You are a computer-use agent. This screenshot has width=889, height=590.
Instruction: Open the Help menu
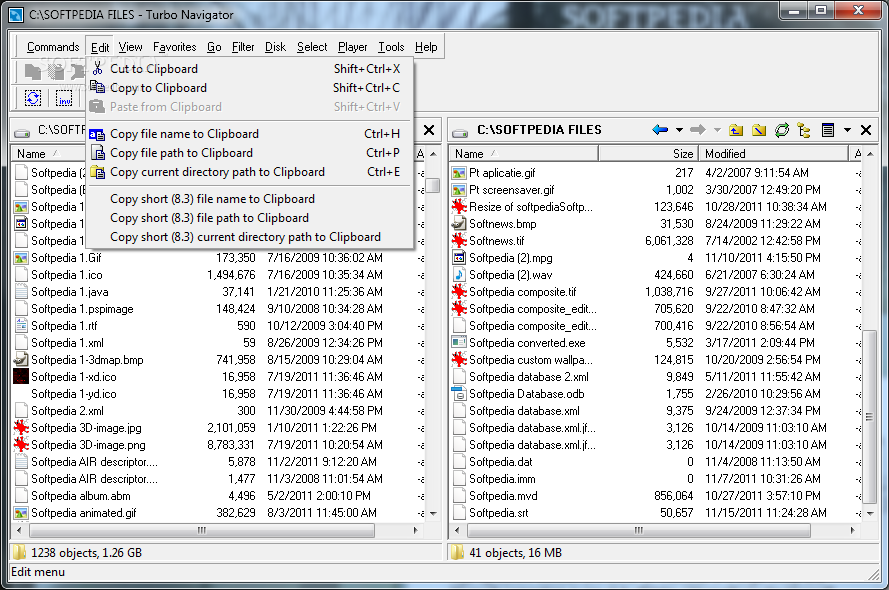[426, 47]
